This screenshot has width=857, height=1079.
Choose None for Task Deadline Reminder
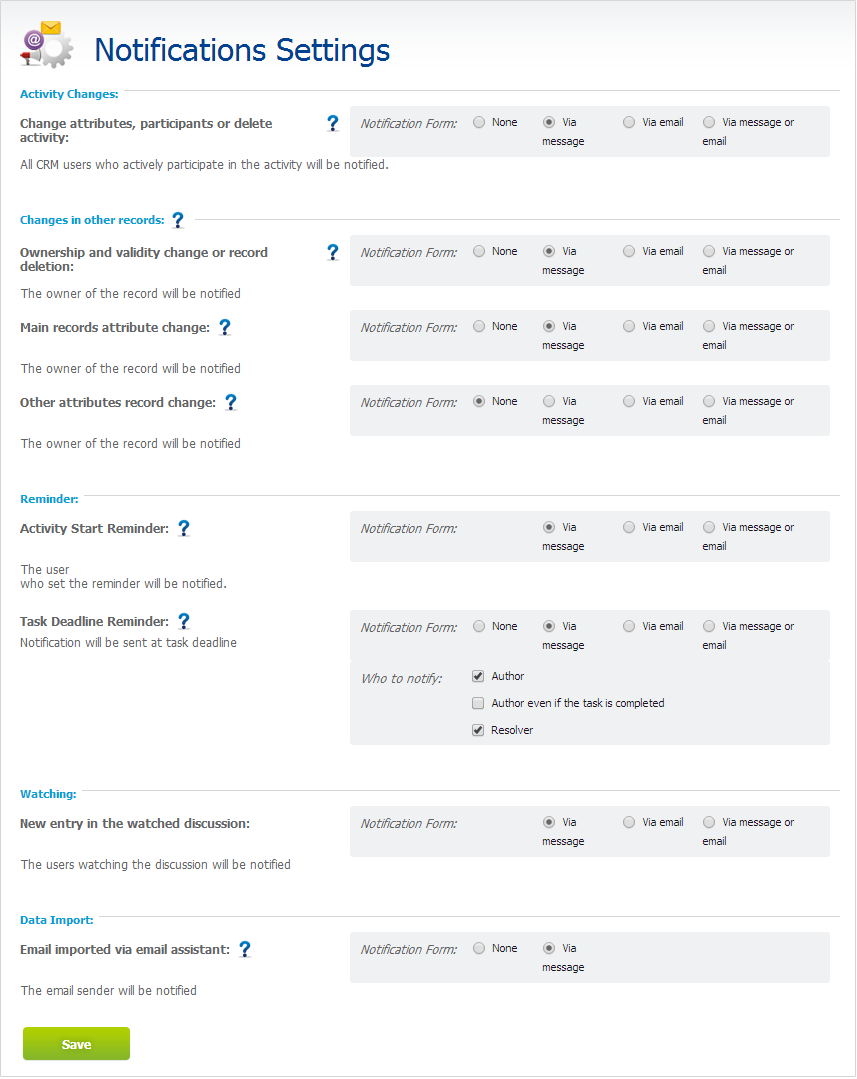click(479, 627)
